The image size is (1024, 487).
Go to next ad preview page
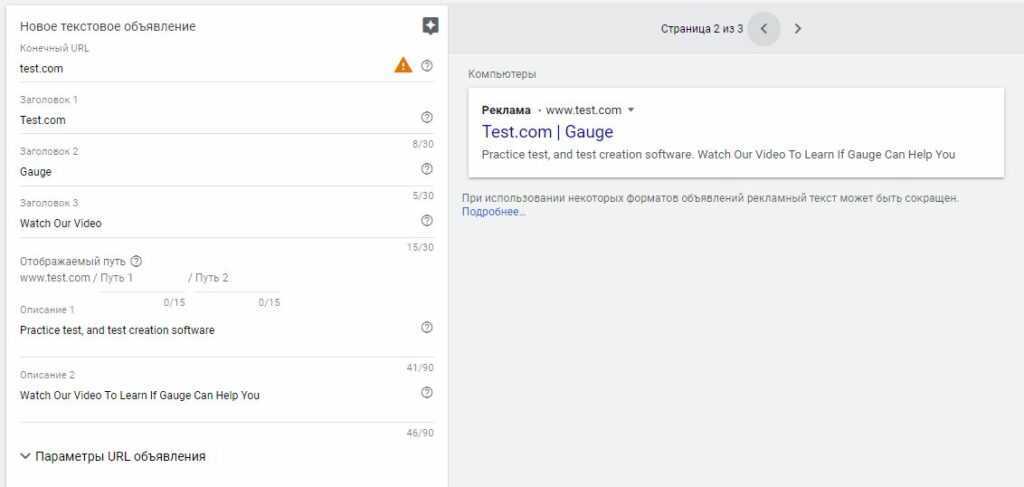tap(798, 29)
